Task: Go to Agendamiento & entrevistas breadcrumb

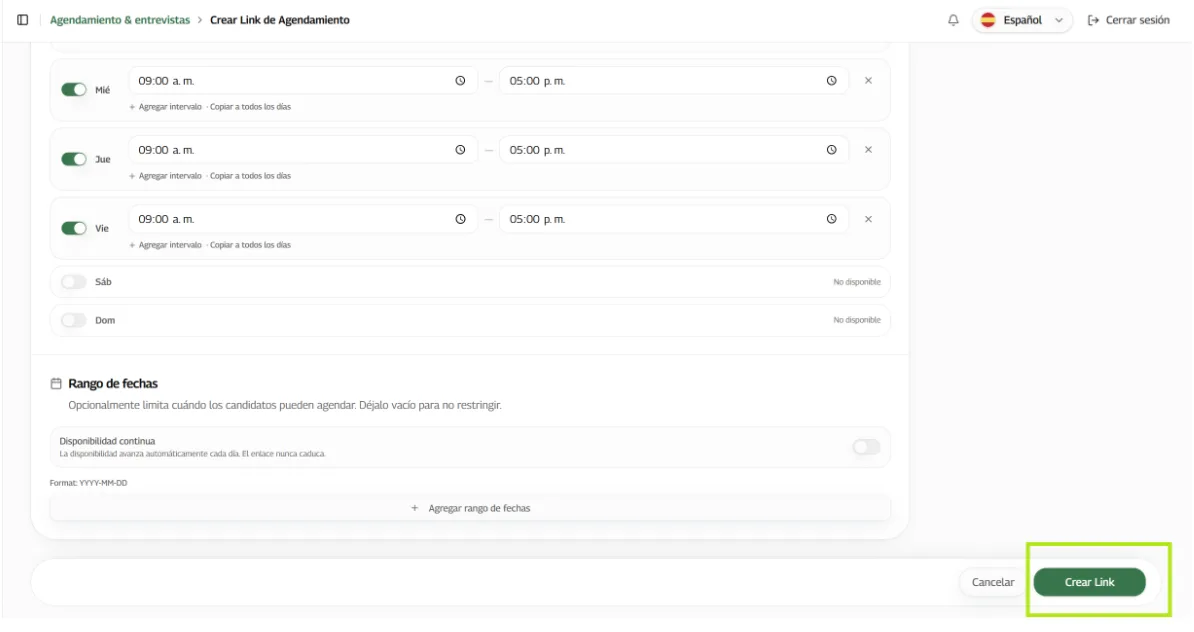Action: tap(120, 21)
